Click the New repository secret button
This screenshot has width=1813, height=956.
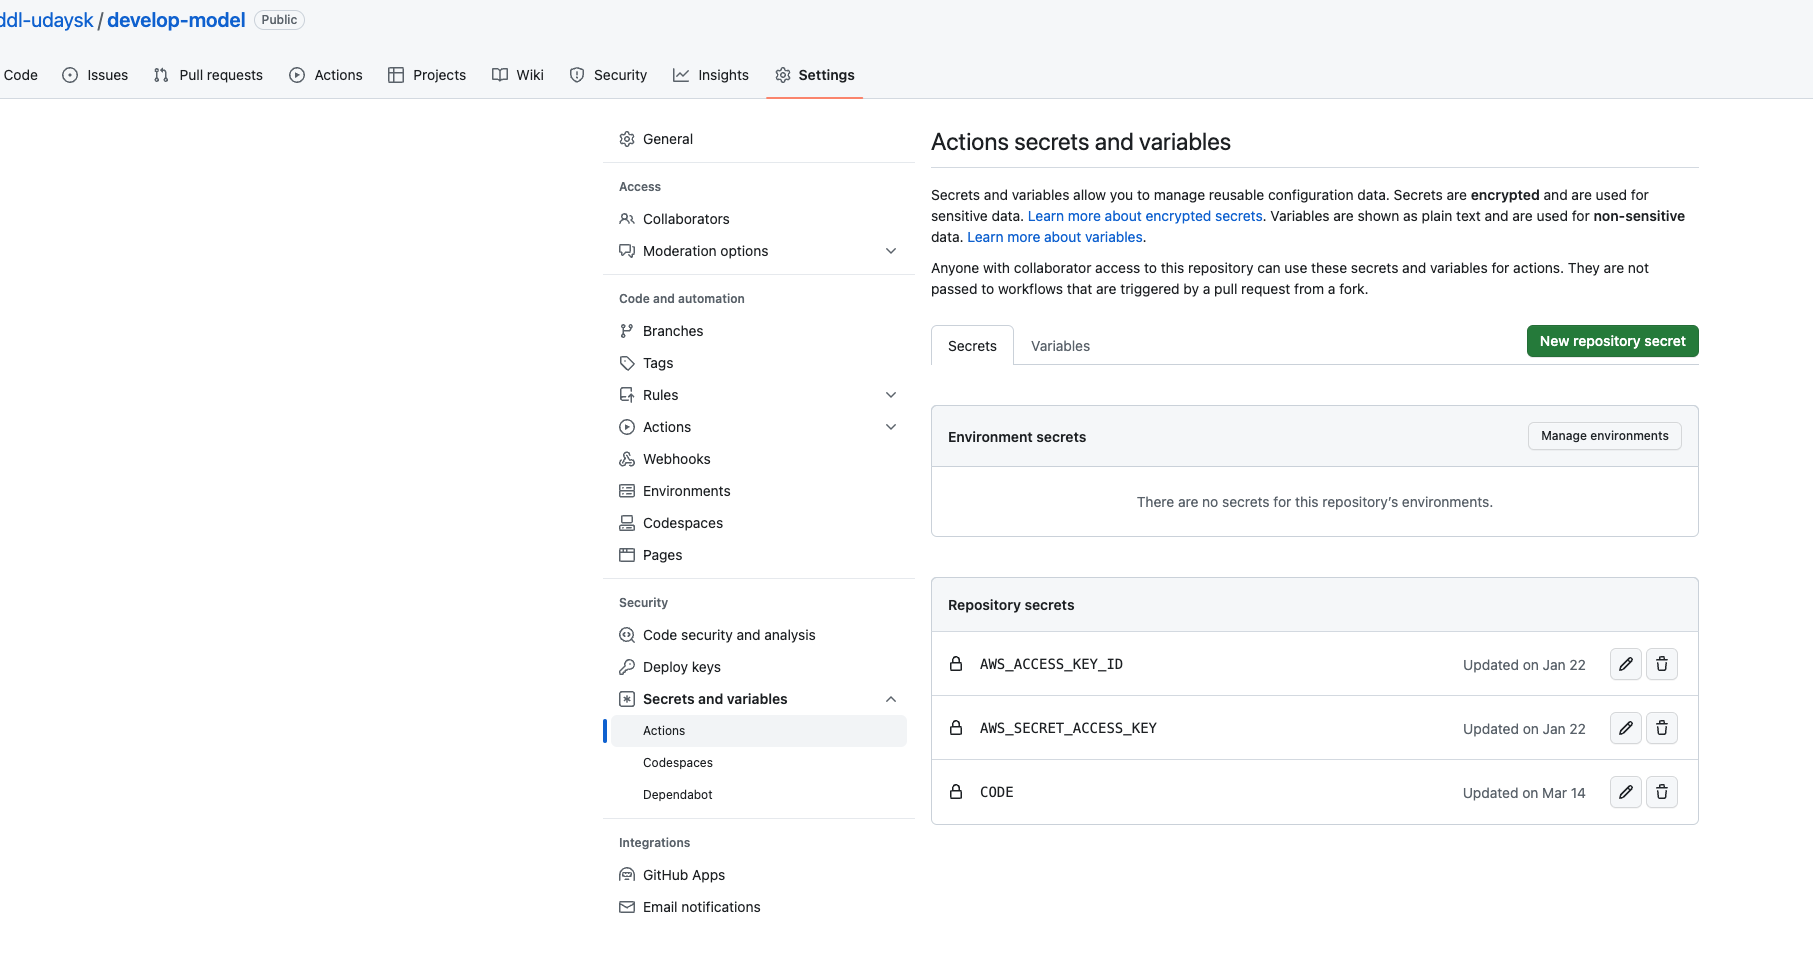[x=1611, y=340]
